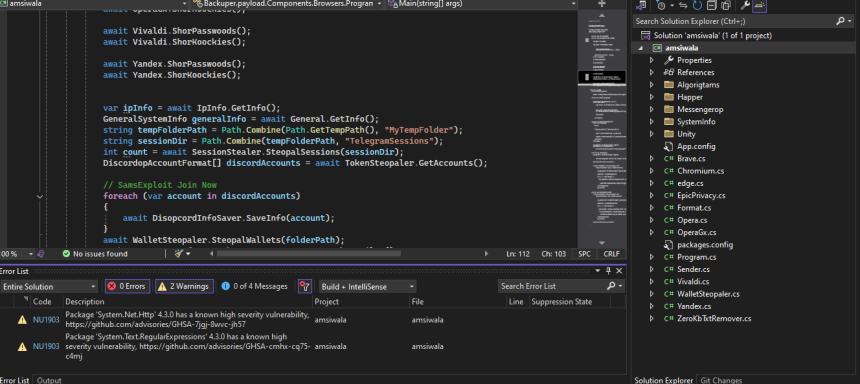Image resolution: width=860 pixels, height=384 pixels.
Task: Select ZeroKbTxtRemover.cs in Solution Explorer
Action: [x=714, y=318]
